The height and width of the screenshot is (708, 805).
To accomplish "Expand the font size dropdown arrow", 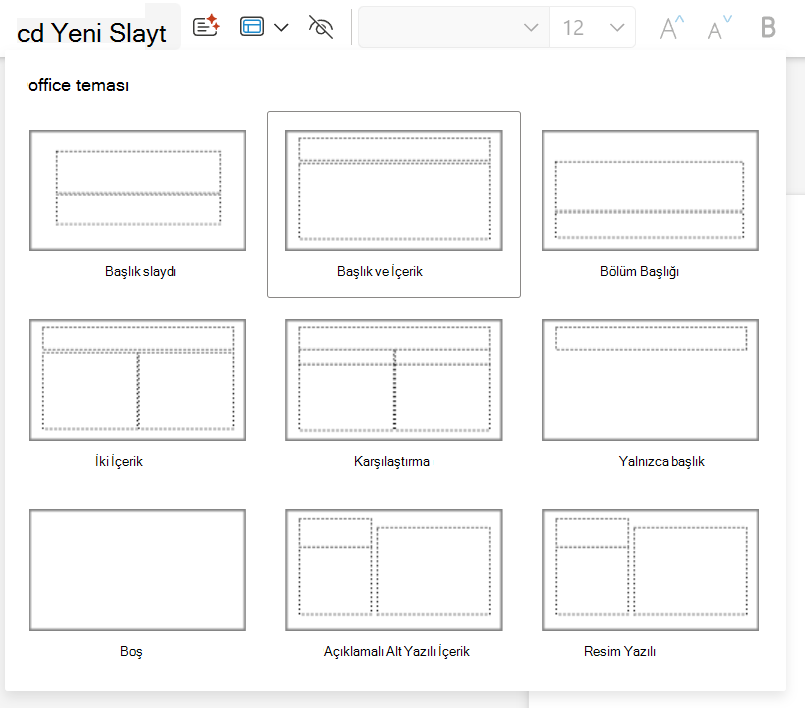I will pos(617,27).
